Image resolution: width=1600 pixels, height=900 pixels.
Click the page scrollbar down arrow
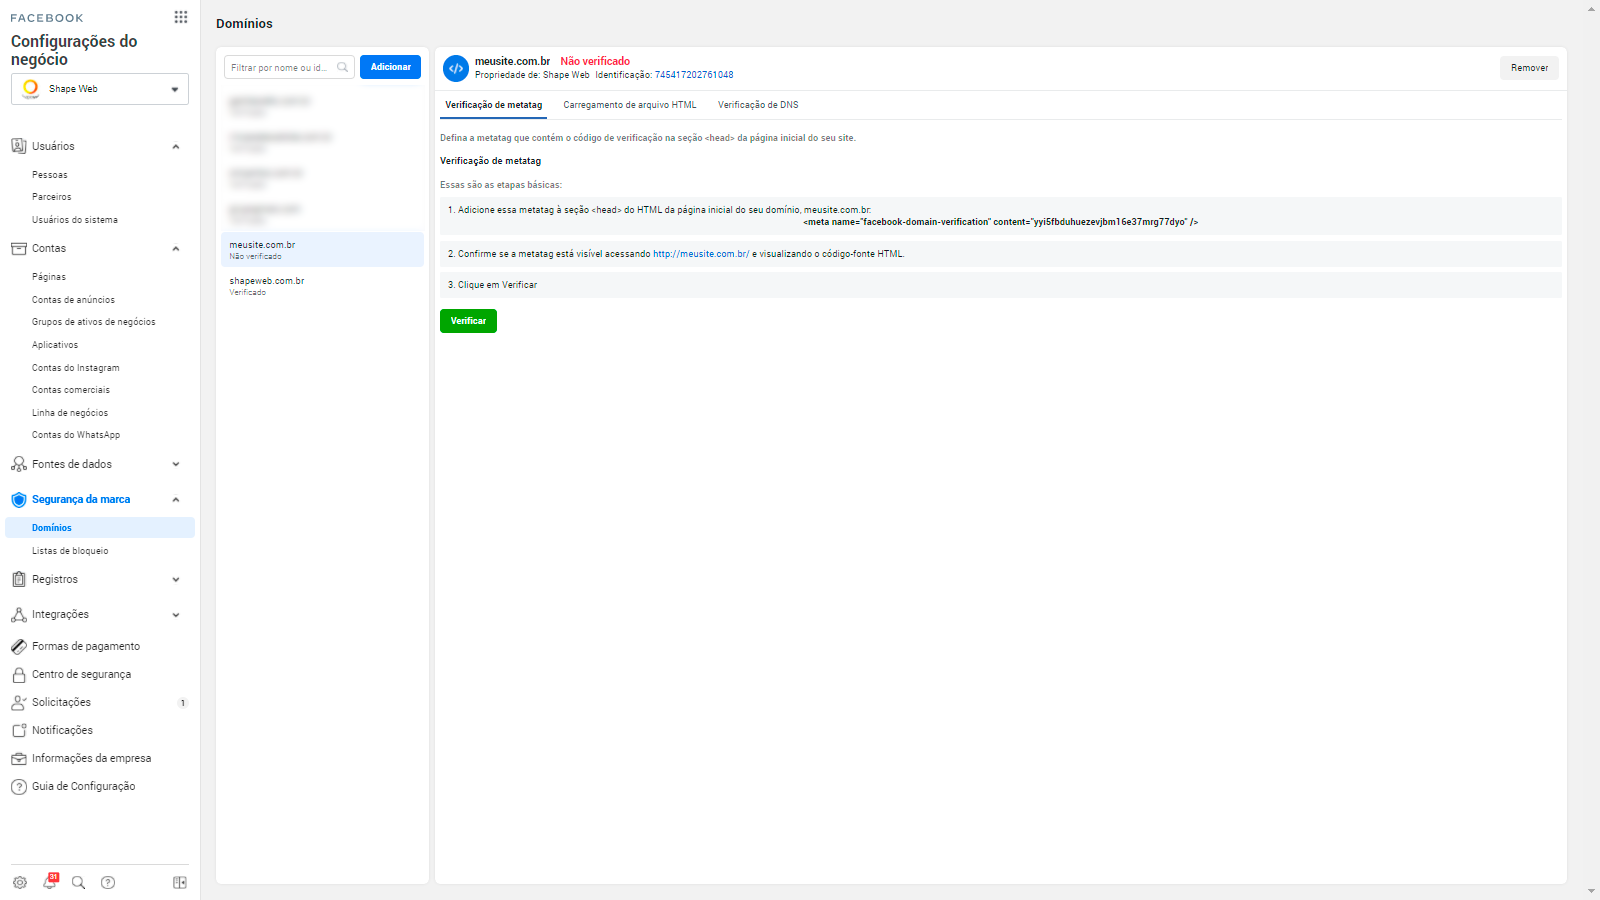1592,891
